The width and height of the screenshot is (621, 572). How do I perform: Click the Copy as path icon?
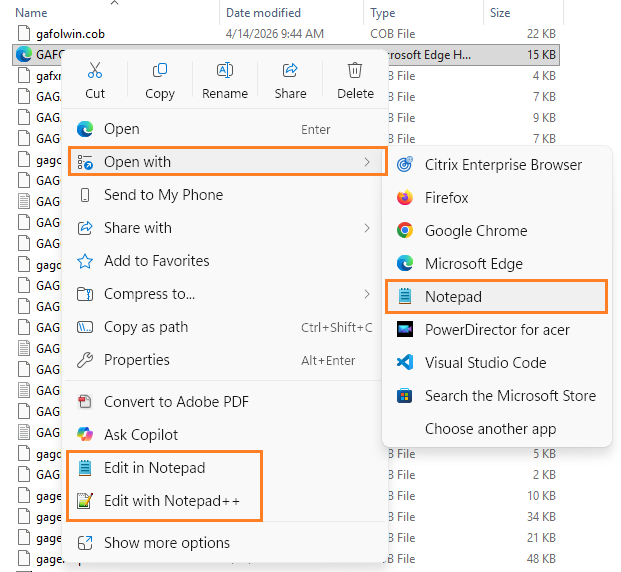(x=85, y=327)
